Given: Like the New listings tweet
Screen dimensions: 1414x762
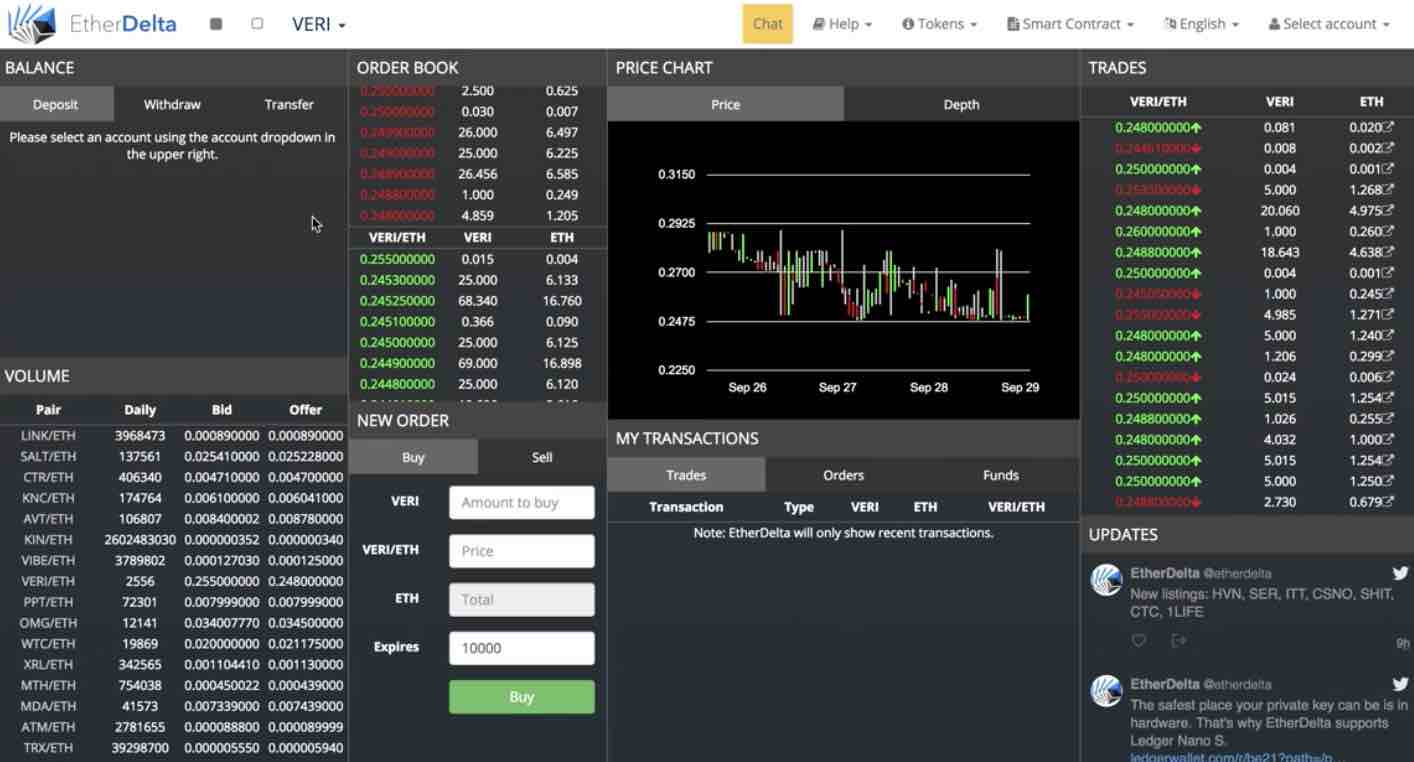Looking at the screenshot, I should 1138,641.
